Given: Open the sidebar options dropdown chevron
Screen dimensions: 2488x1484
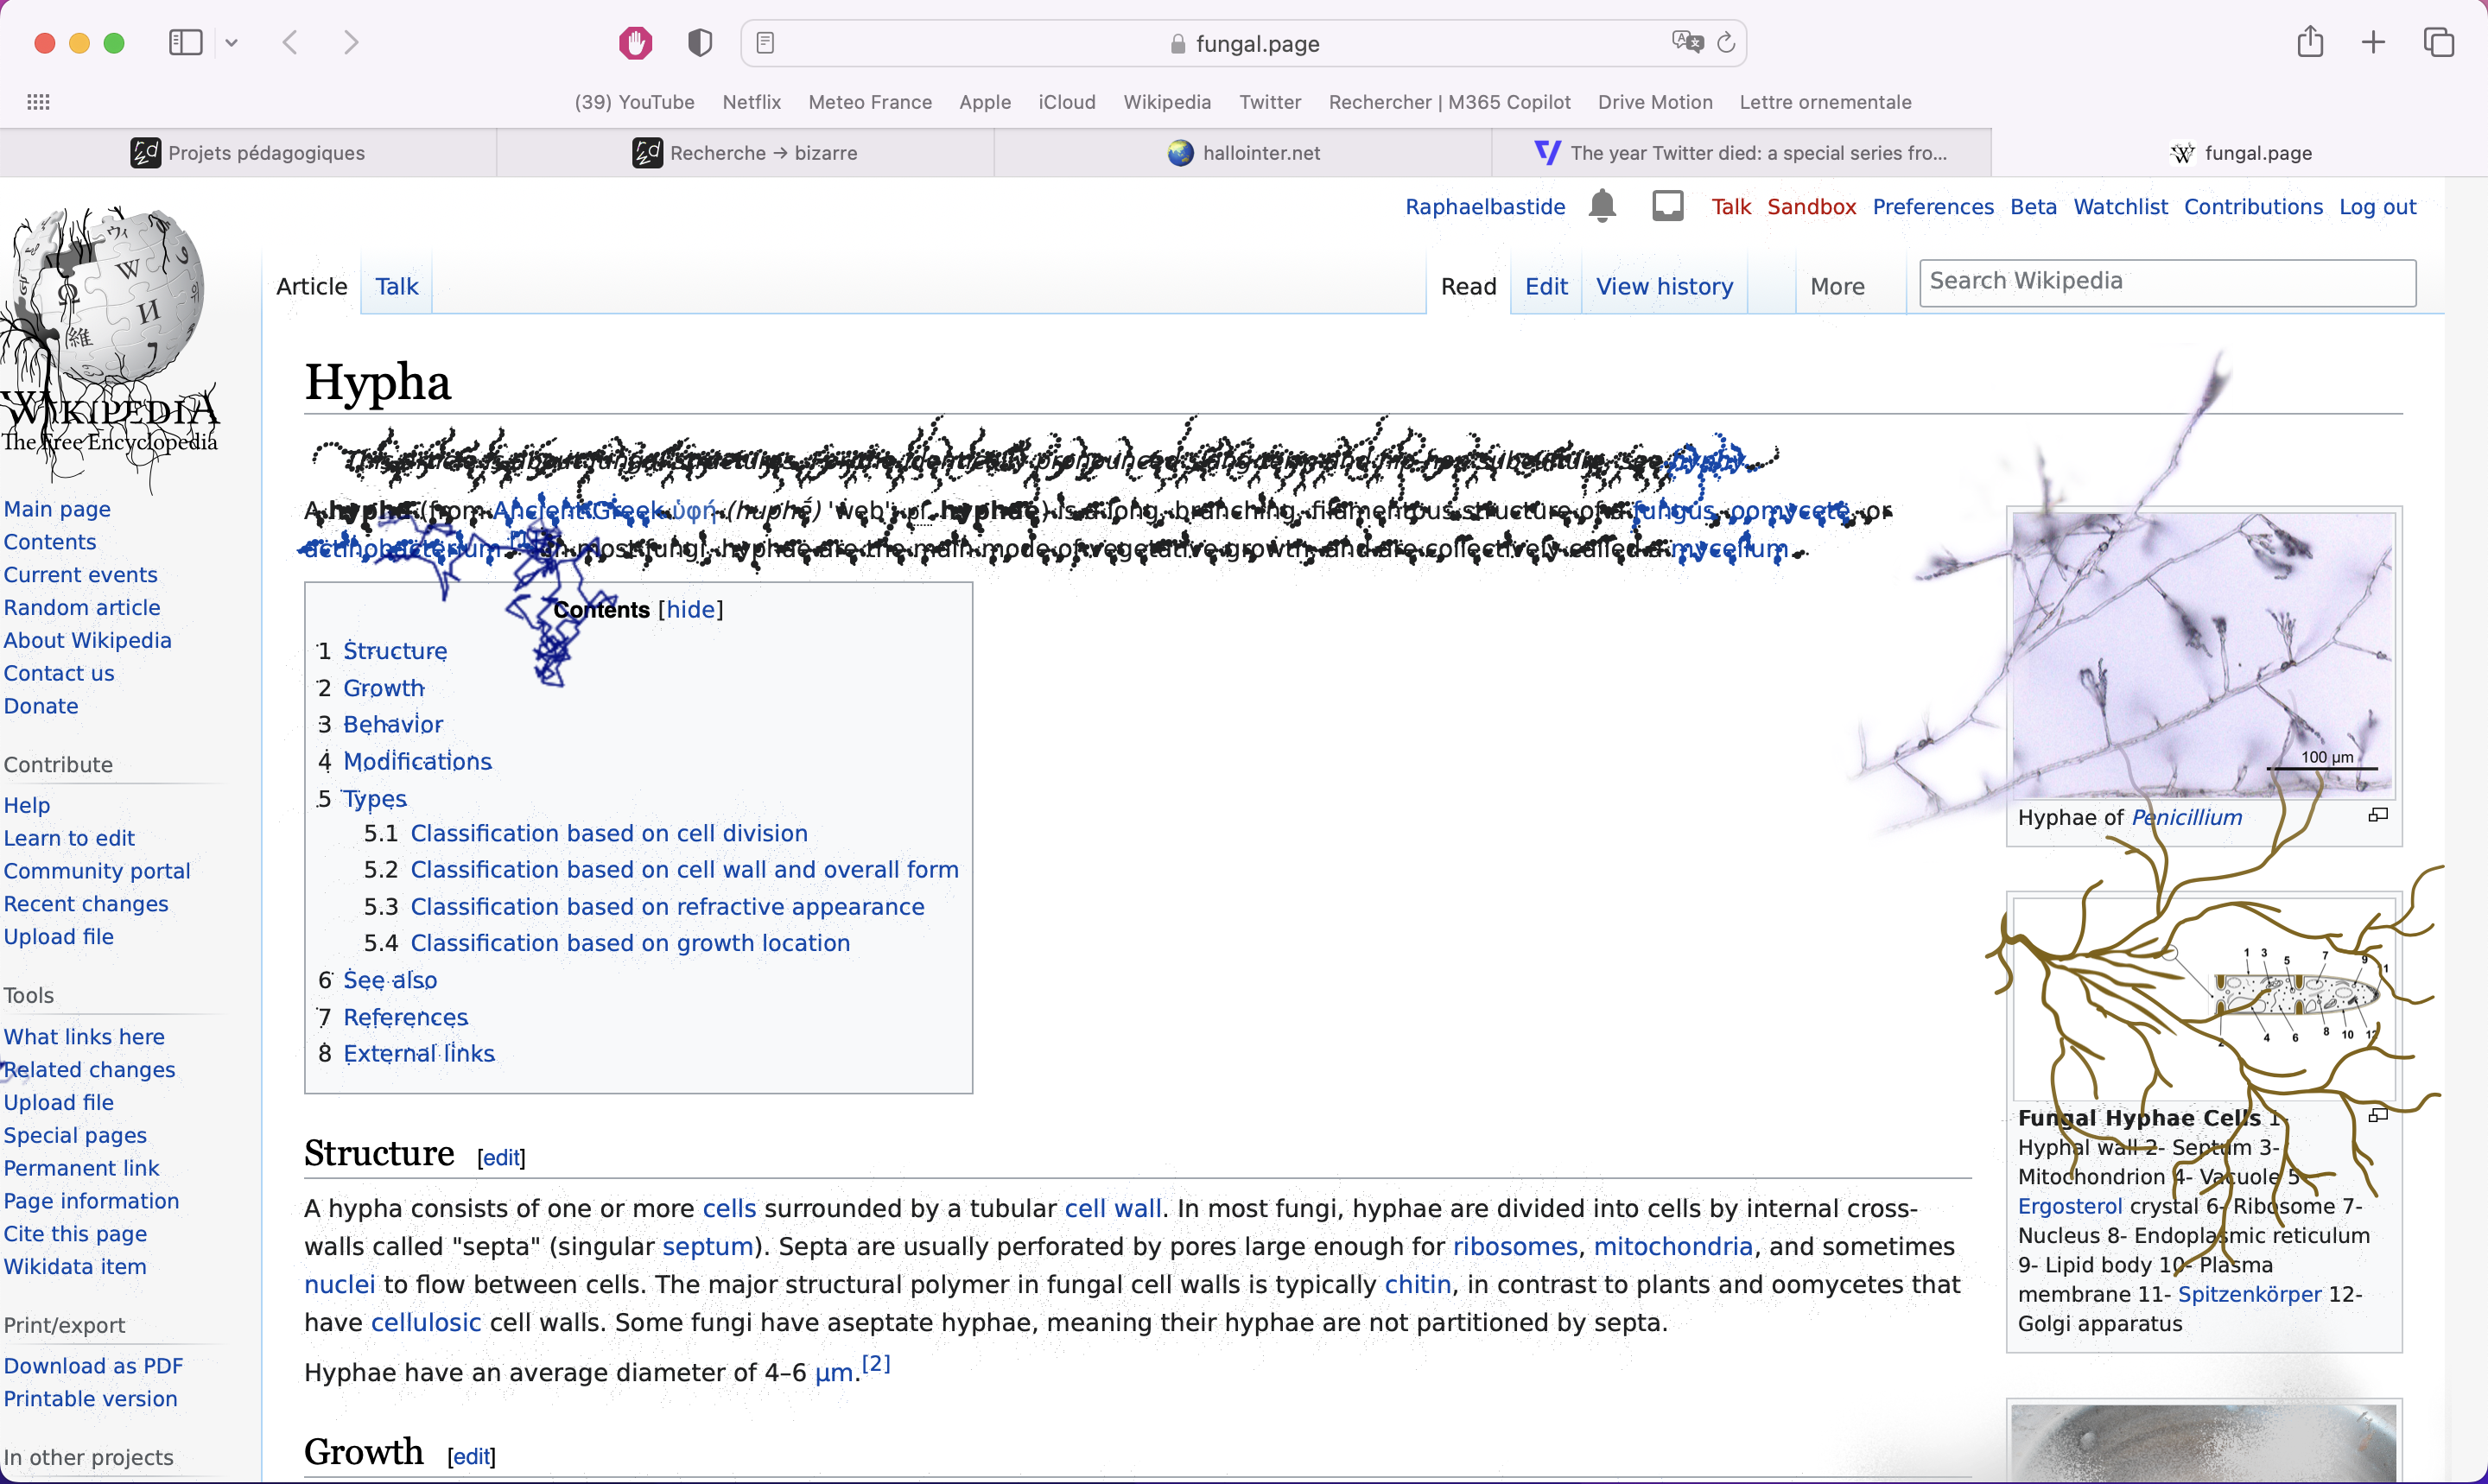Looking at the screenshot, I should pyautogui.click(x=232, y=43).
